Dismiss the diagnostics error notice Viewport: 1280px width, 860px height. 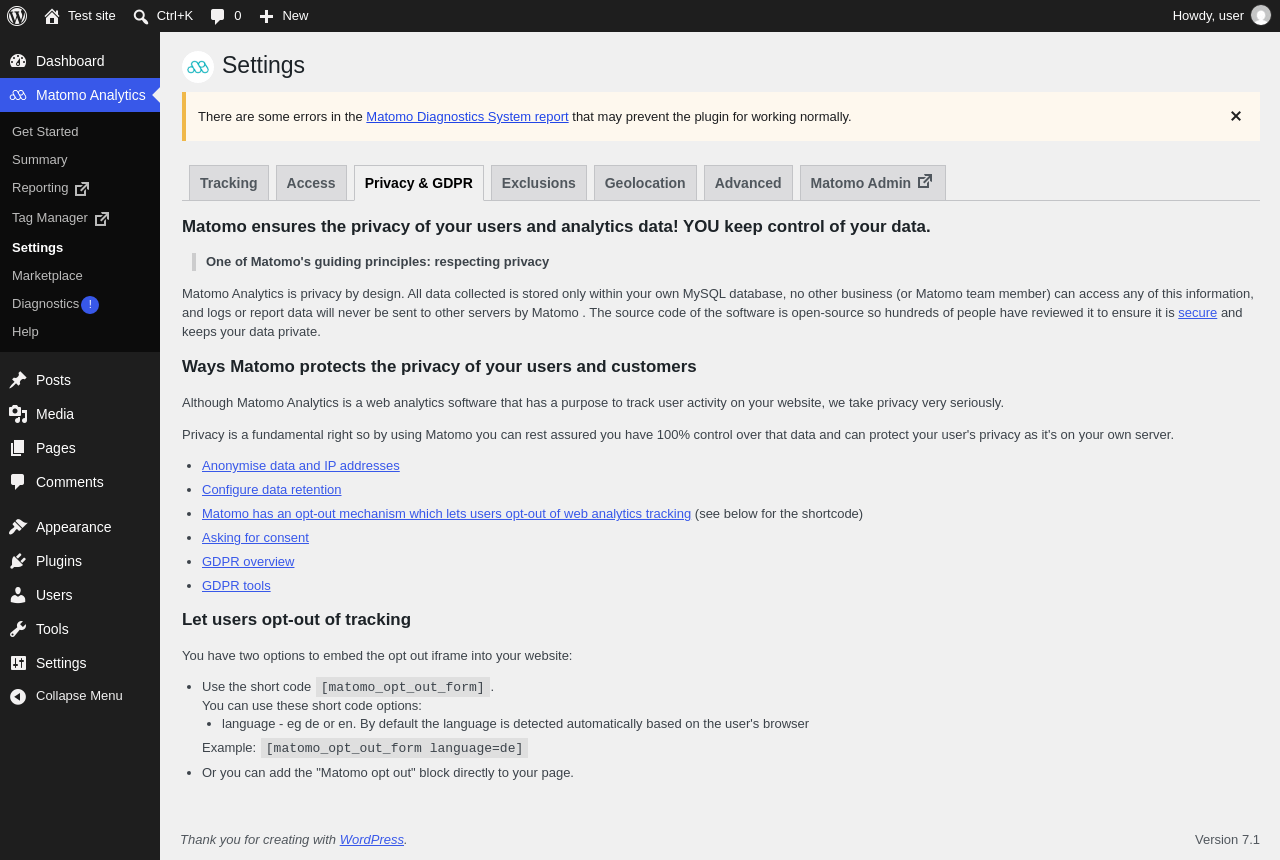click(1236, 116)
